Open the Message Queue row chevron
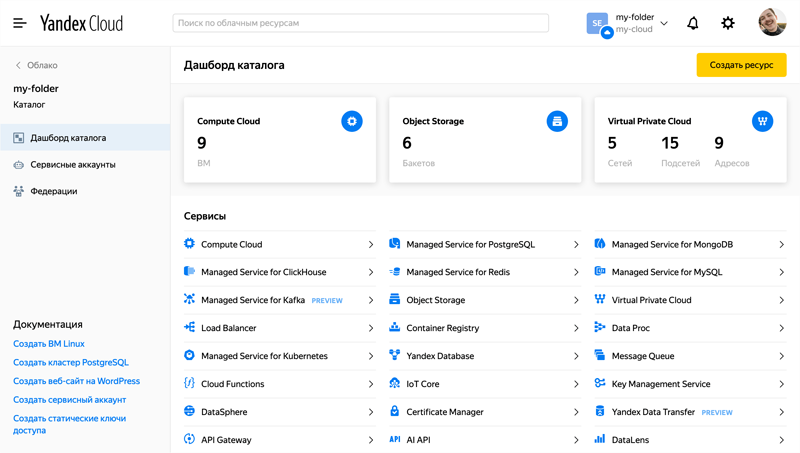This screenshot has height=453, width=800. (x=782, y=356)
